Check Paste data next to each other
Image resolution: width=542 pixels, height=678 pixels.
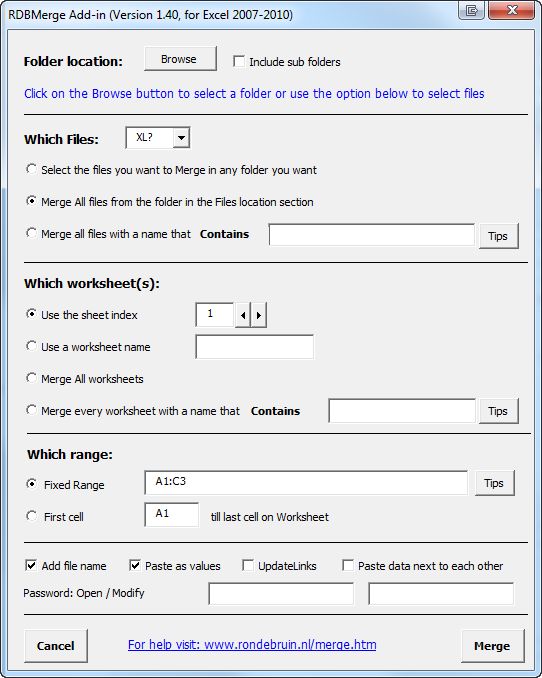tap(348, 565)
